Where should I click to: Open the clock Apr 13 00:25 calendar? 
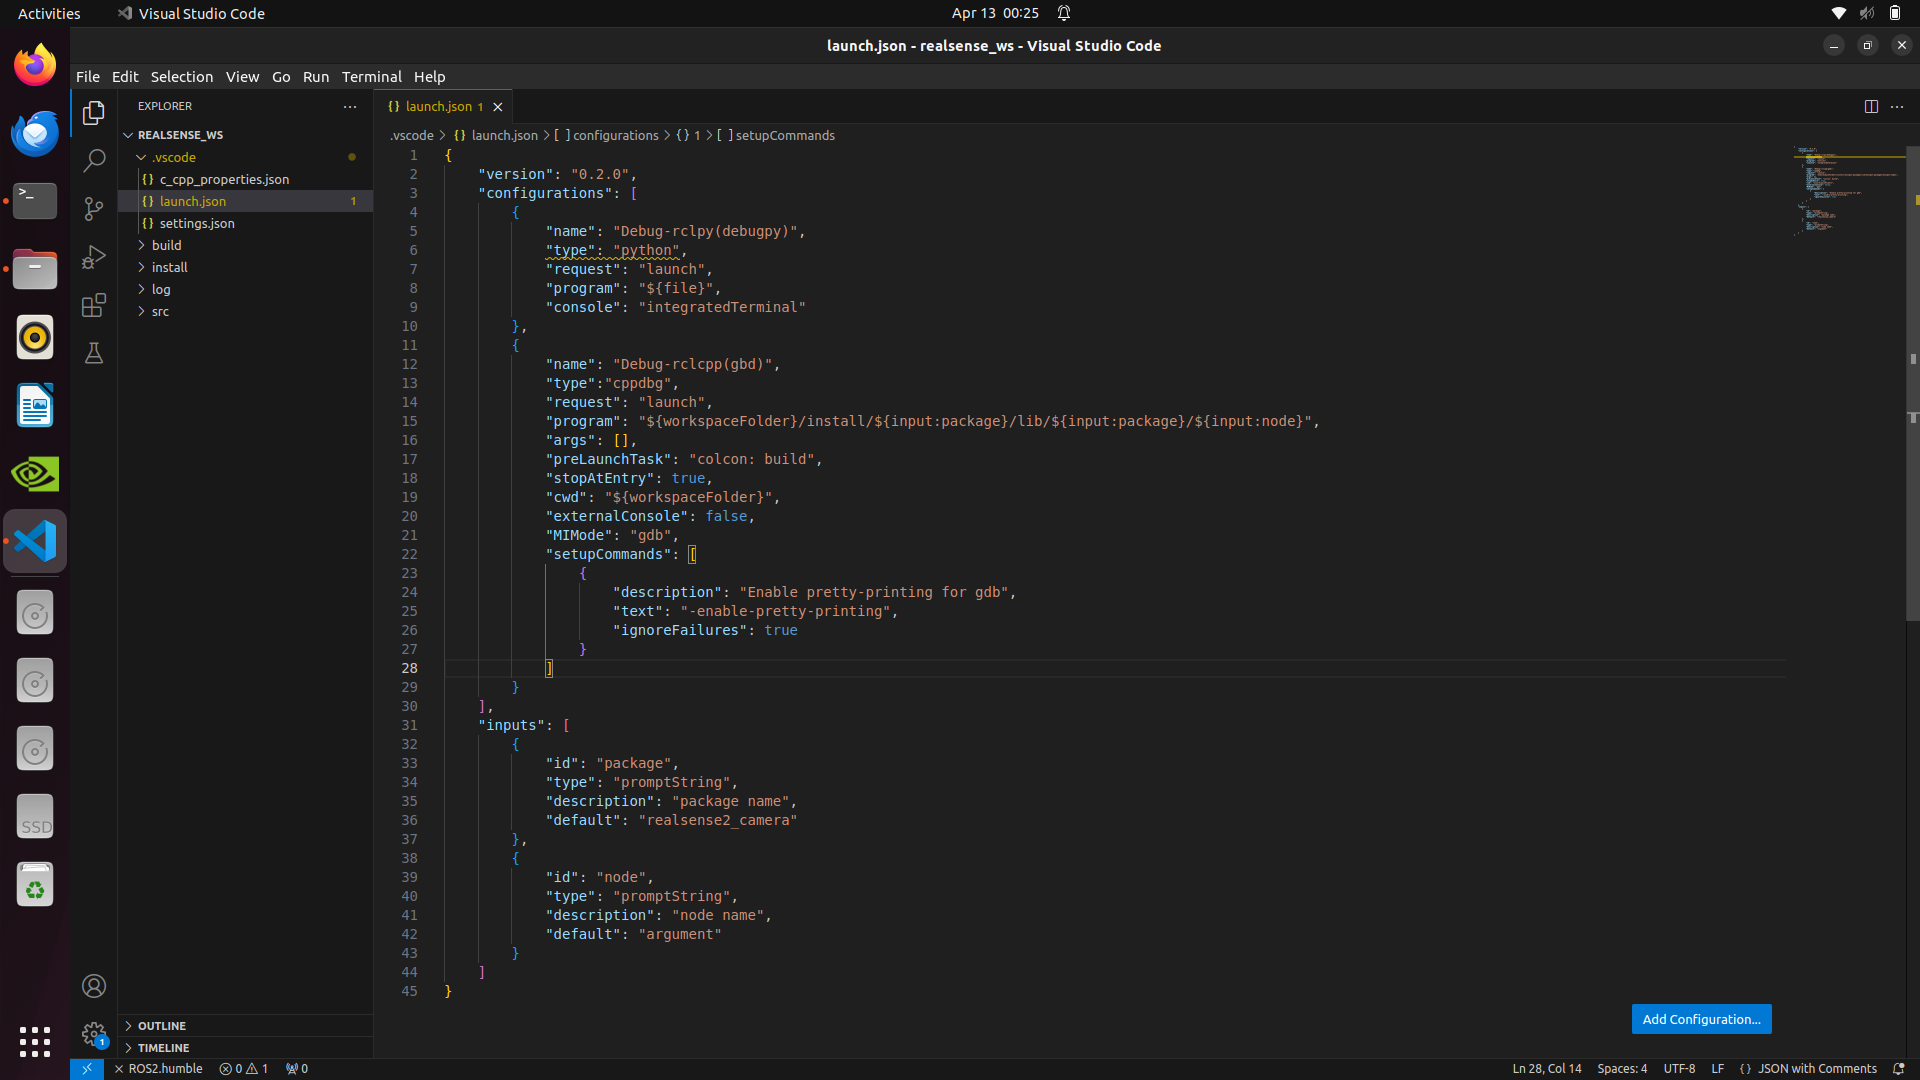point(995,13)
